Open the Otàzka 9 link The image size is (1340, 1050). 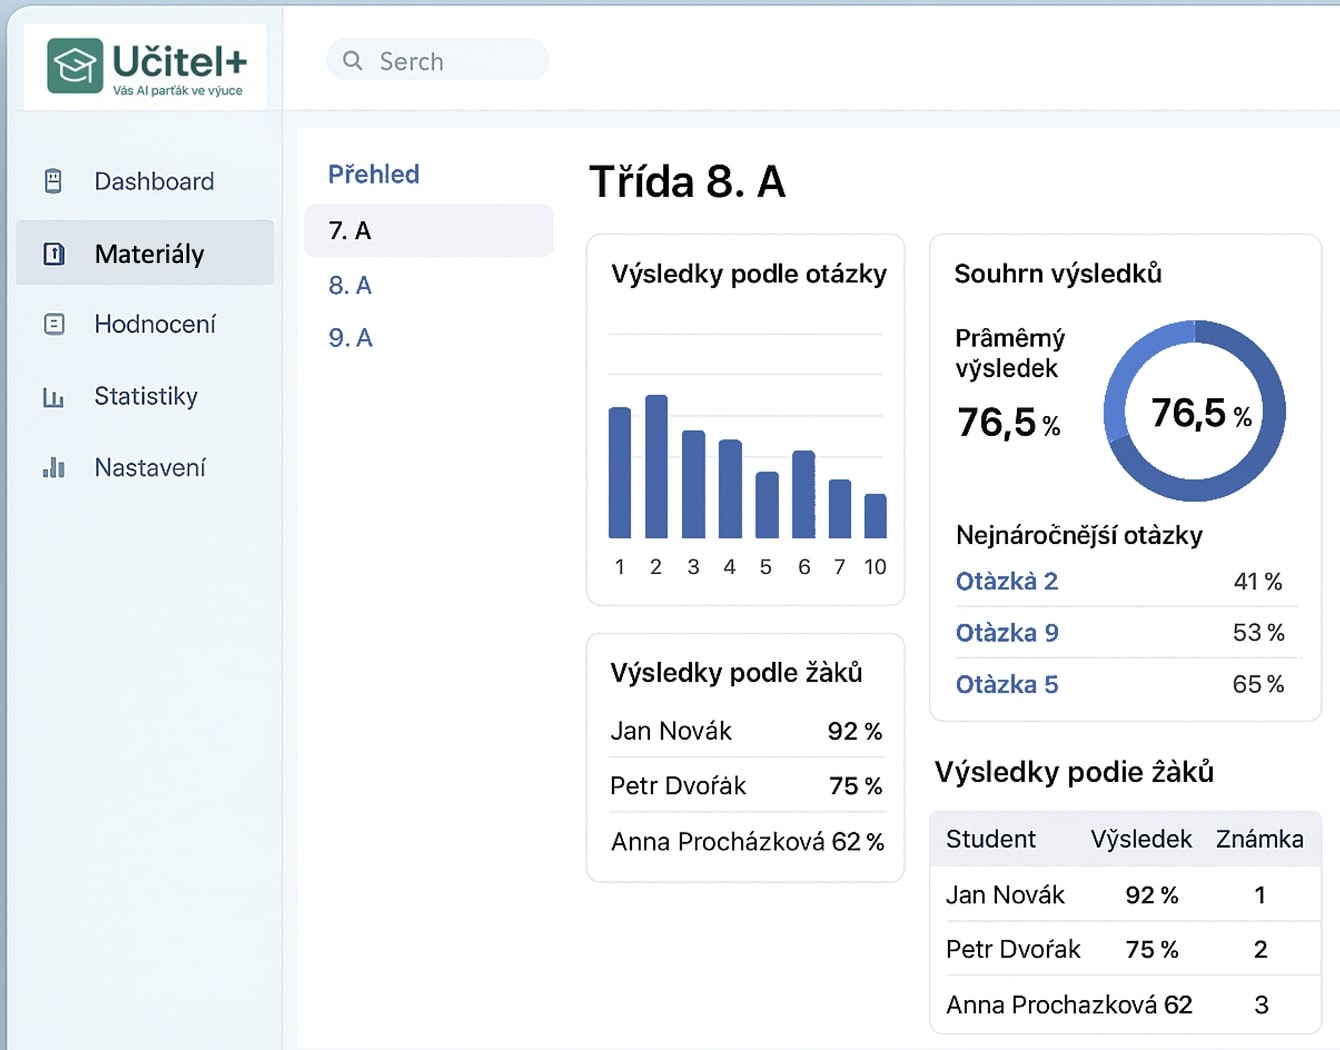pos(1006,633)
